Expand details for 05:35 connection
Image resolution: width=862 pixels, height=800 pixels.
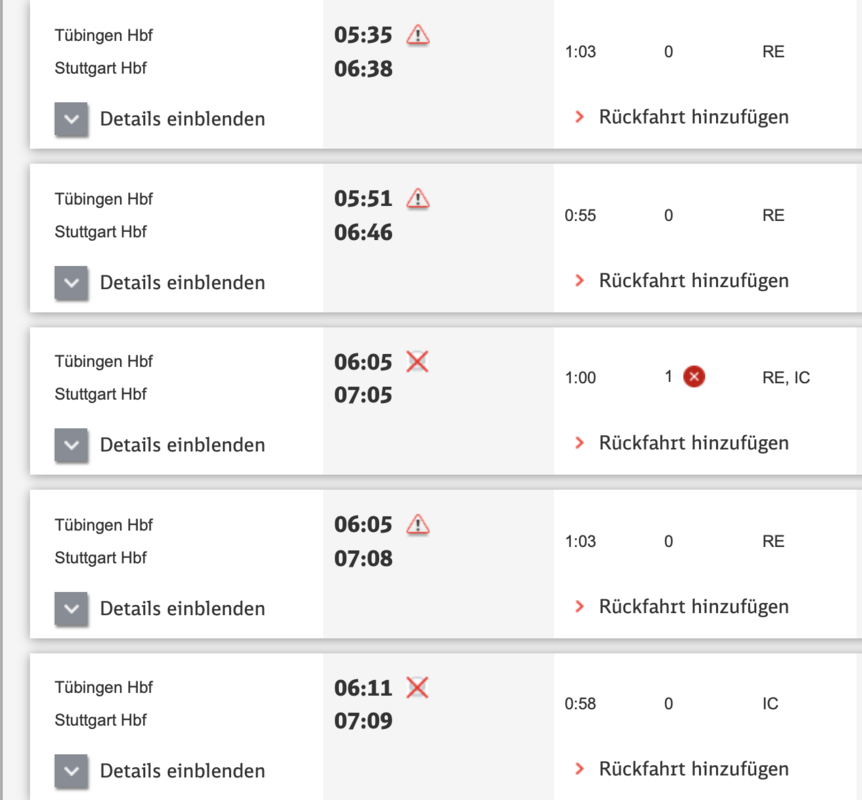(71, 119)
